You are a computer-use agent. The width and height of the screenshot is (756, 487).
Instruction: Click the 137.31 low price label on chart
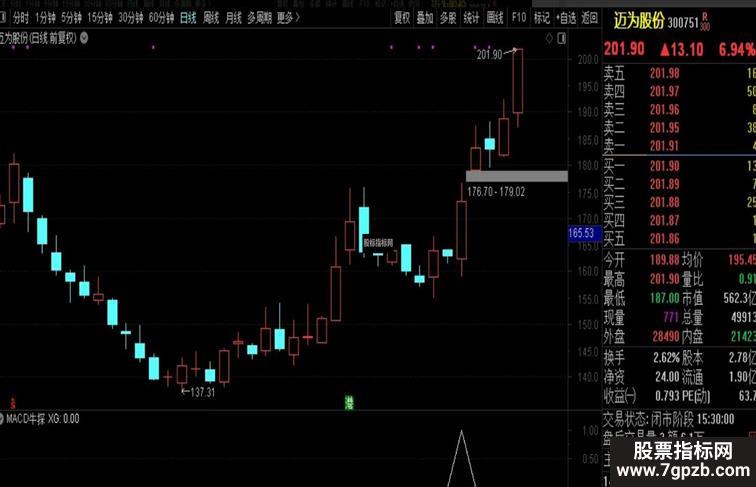coord(202,392)
